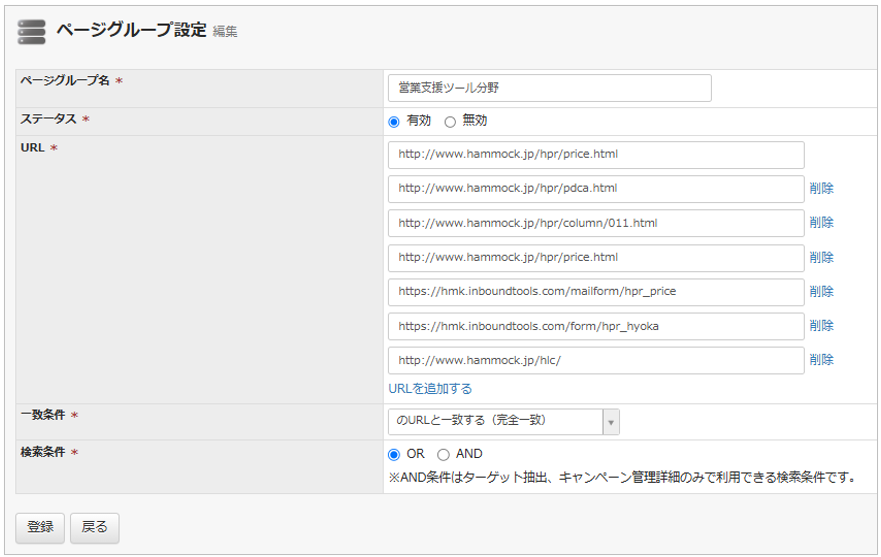
Task: Click the ※AND条件 note text
Action: (x=622, y=478)
